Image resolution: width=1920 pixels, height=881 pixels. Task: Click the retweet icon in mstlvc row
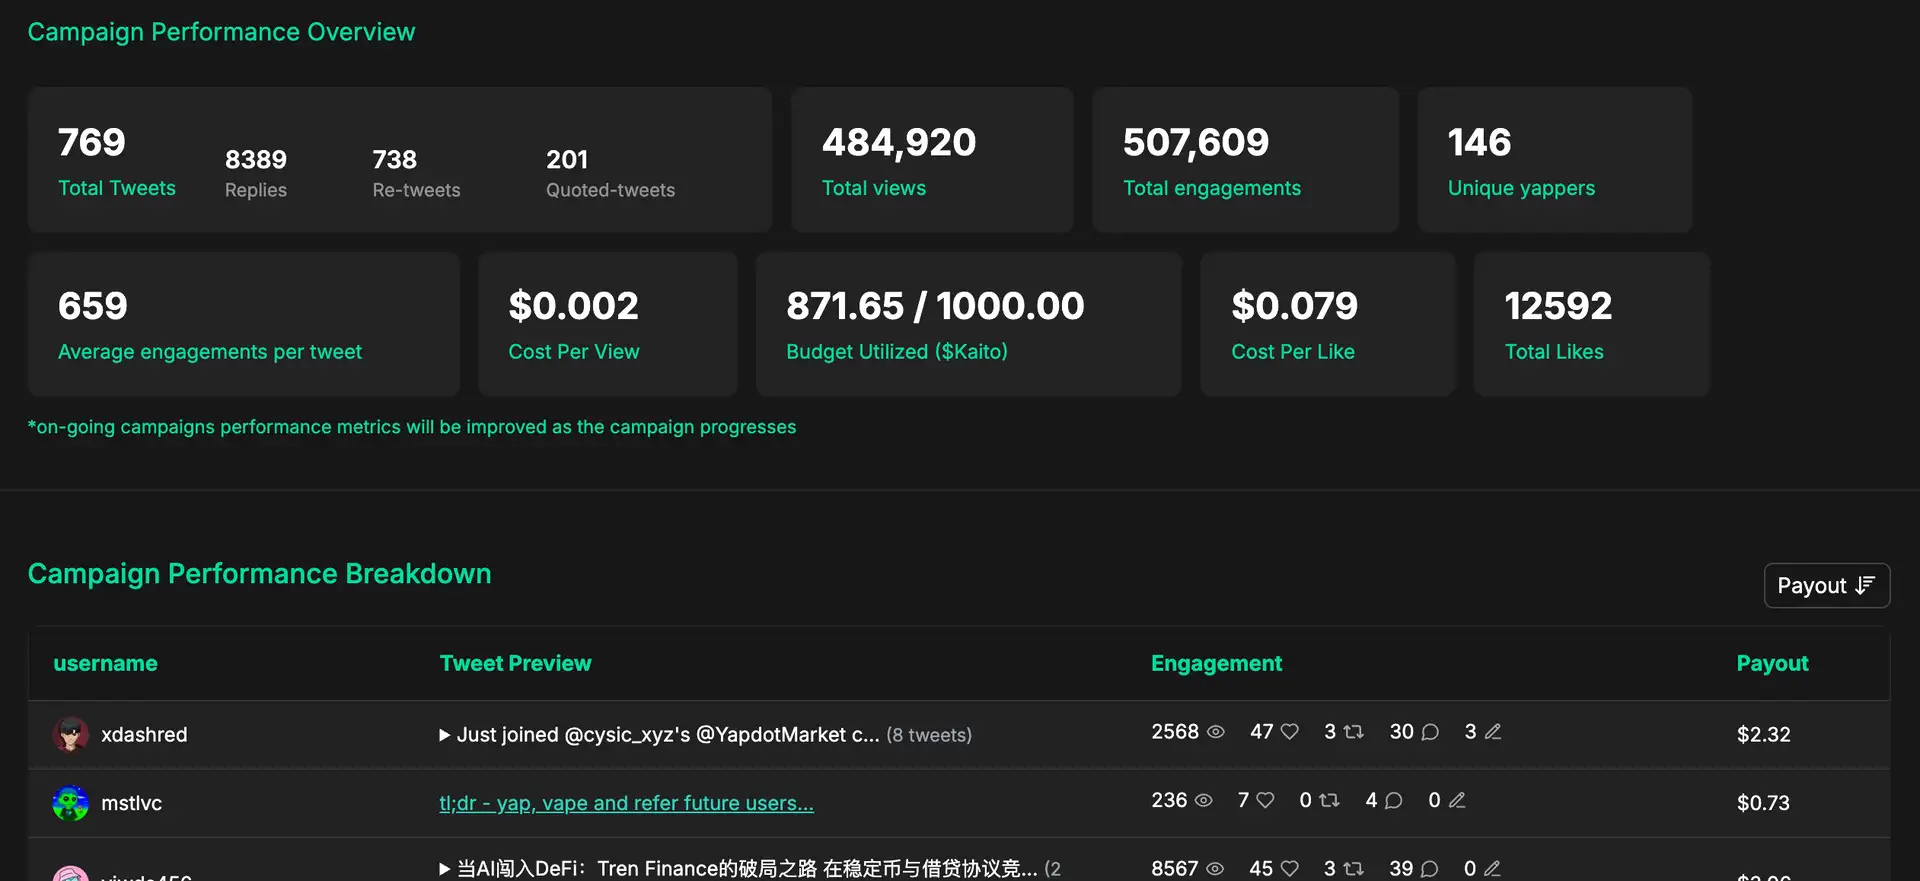click(x=1329, y=800)
